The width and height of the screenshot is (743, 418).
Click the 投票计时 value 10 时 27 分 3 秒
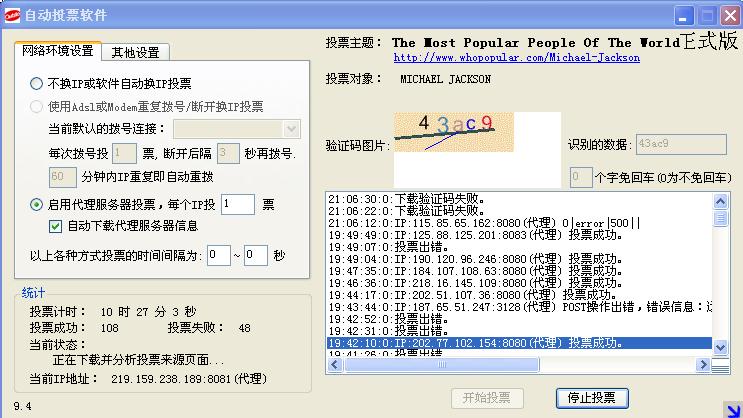click(x=148, y=312)
